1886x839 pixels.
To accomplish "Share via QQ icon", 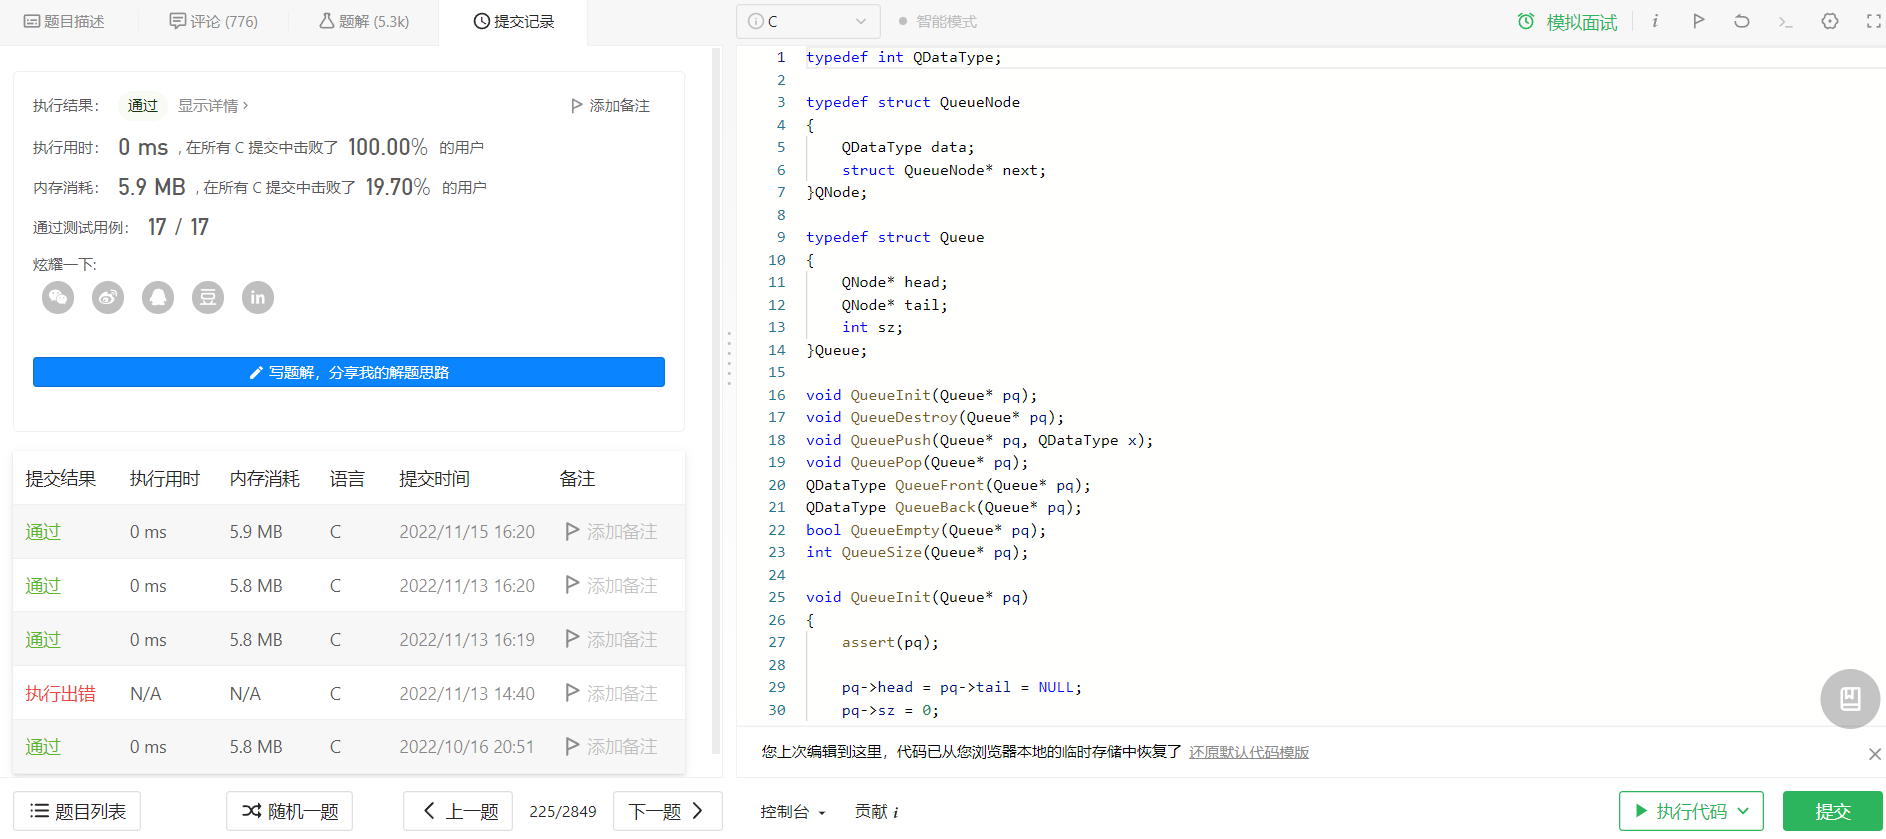I will (x=158, y=297).
